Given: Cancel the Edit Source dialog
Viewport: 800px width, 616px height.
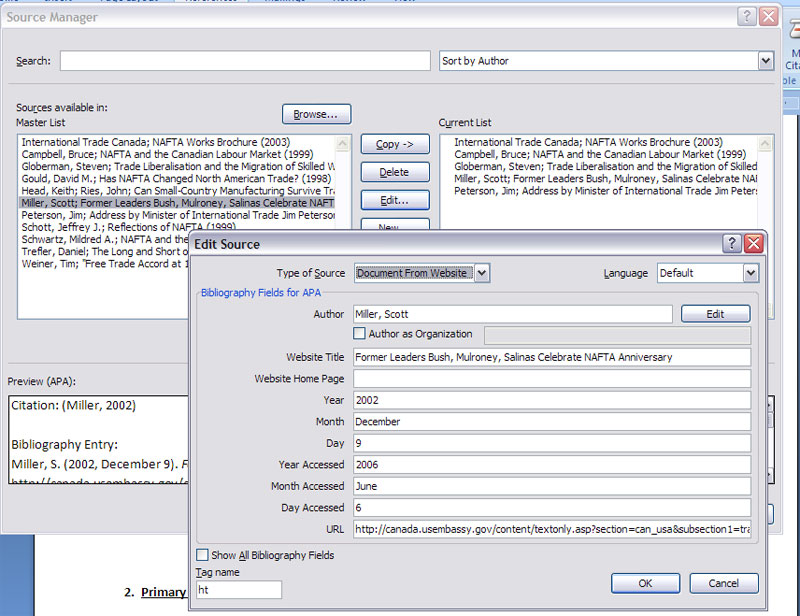Looking at the screenshot, I should pyautogui.click(x=723, y=583).
